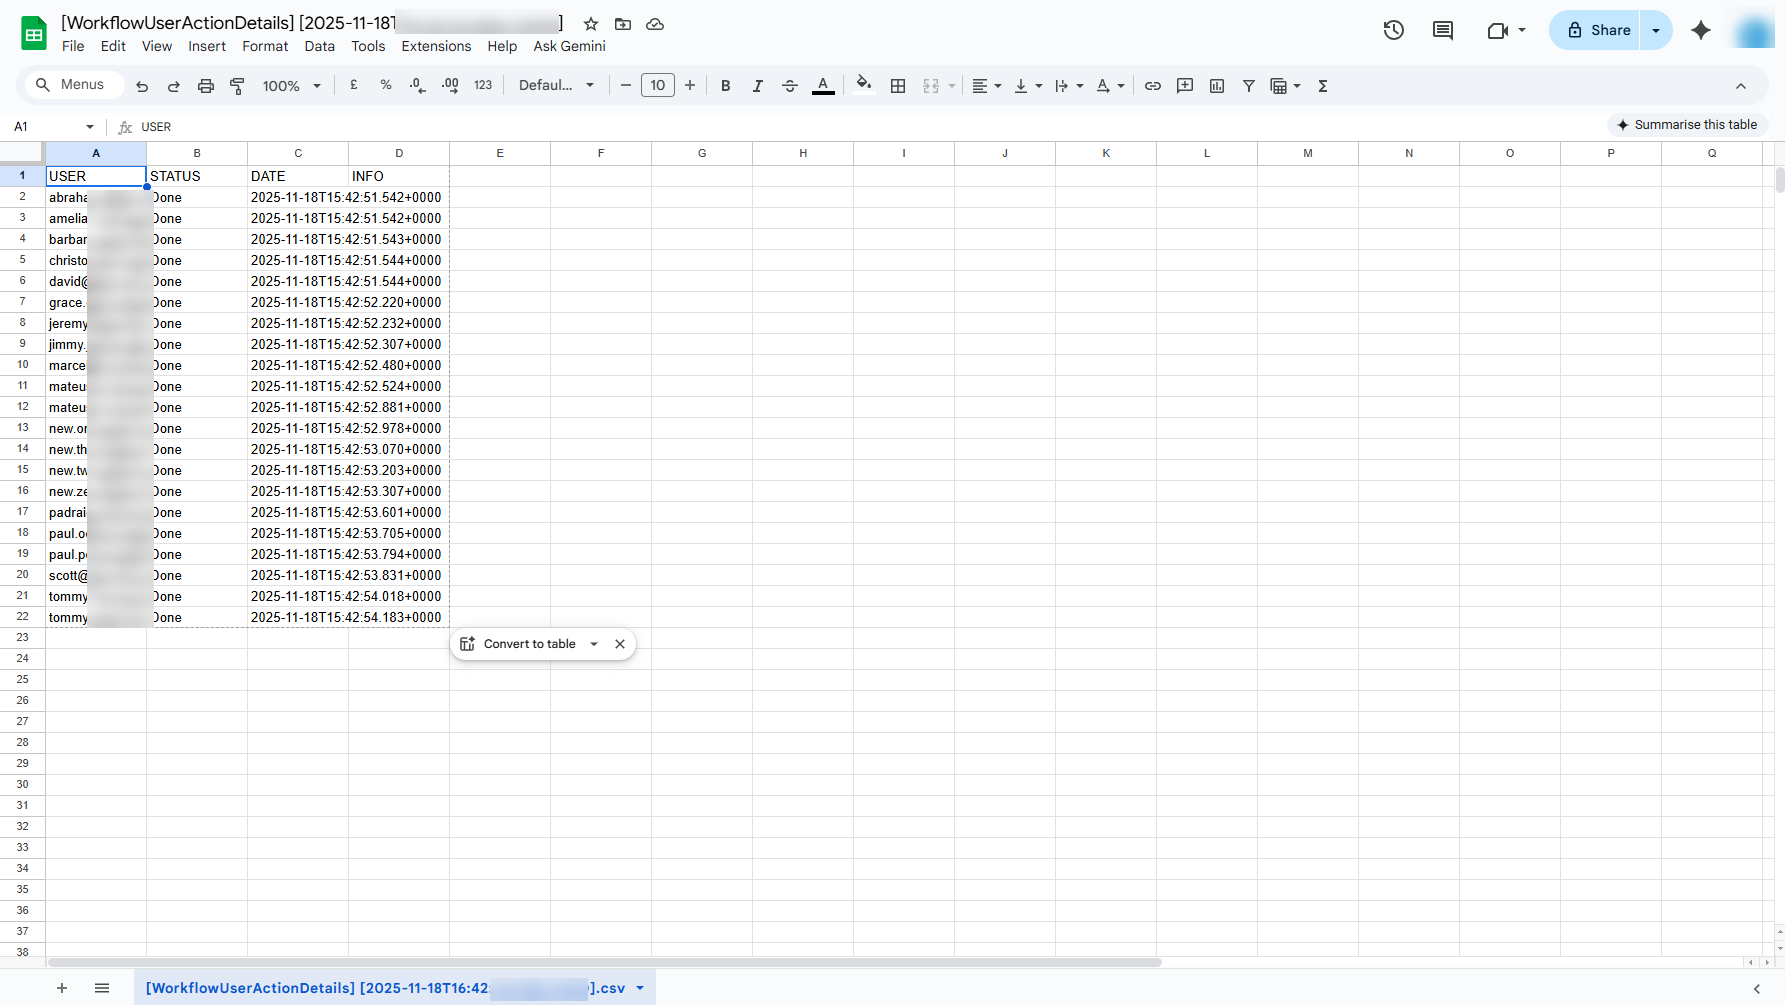The image size is (1785, 1005).
Task: Open version history
Action: point(1393,30)
